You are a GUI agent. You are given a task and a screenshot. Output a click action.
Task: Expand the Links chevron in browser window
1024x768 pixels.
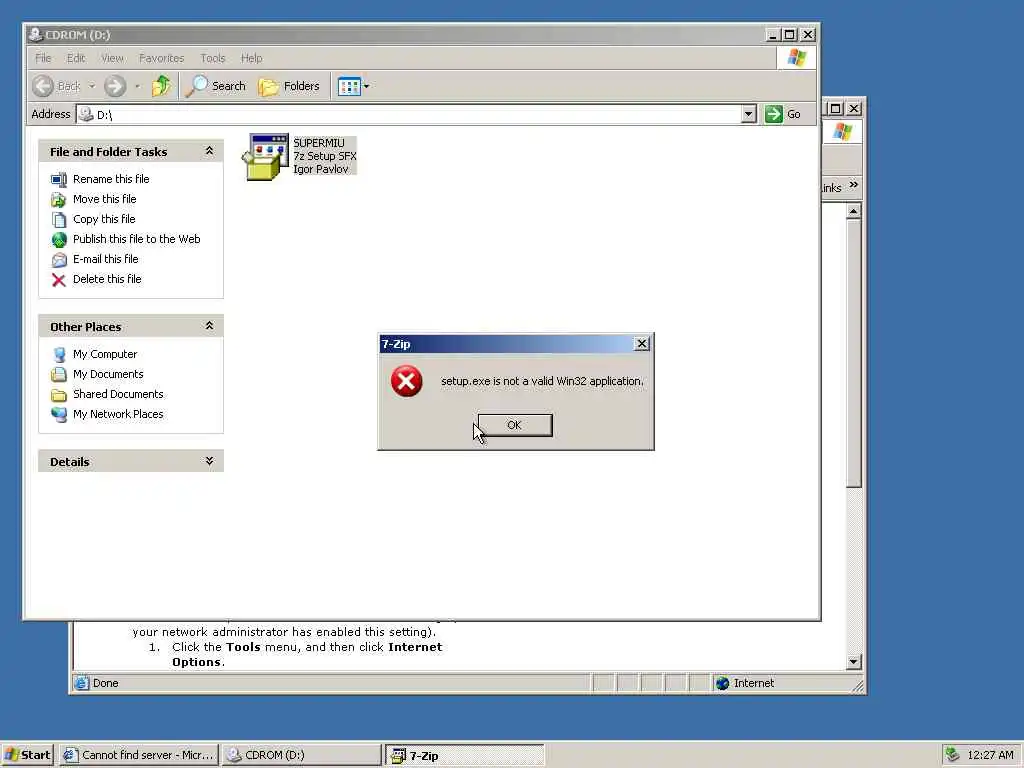(854, 185)
